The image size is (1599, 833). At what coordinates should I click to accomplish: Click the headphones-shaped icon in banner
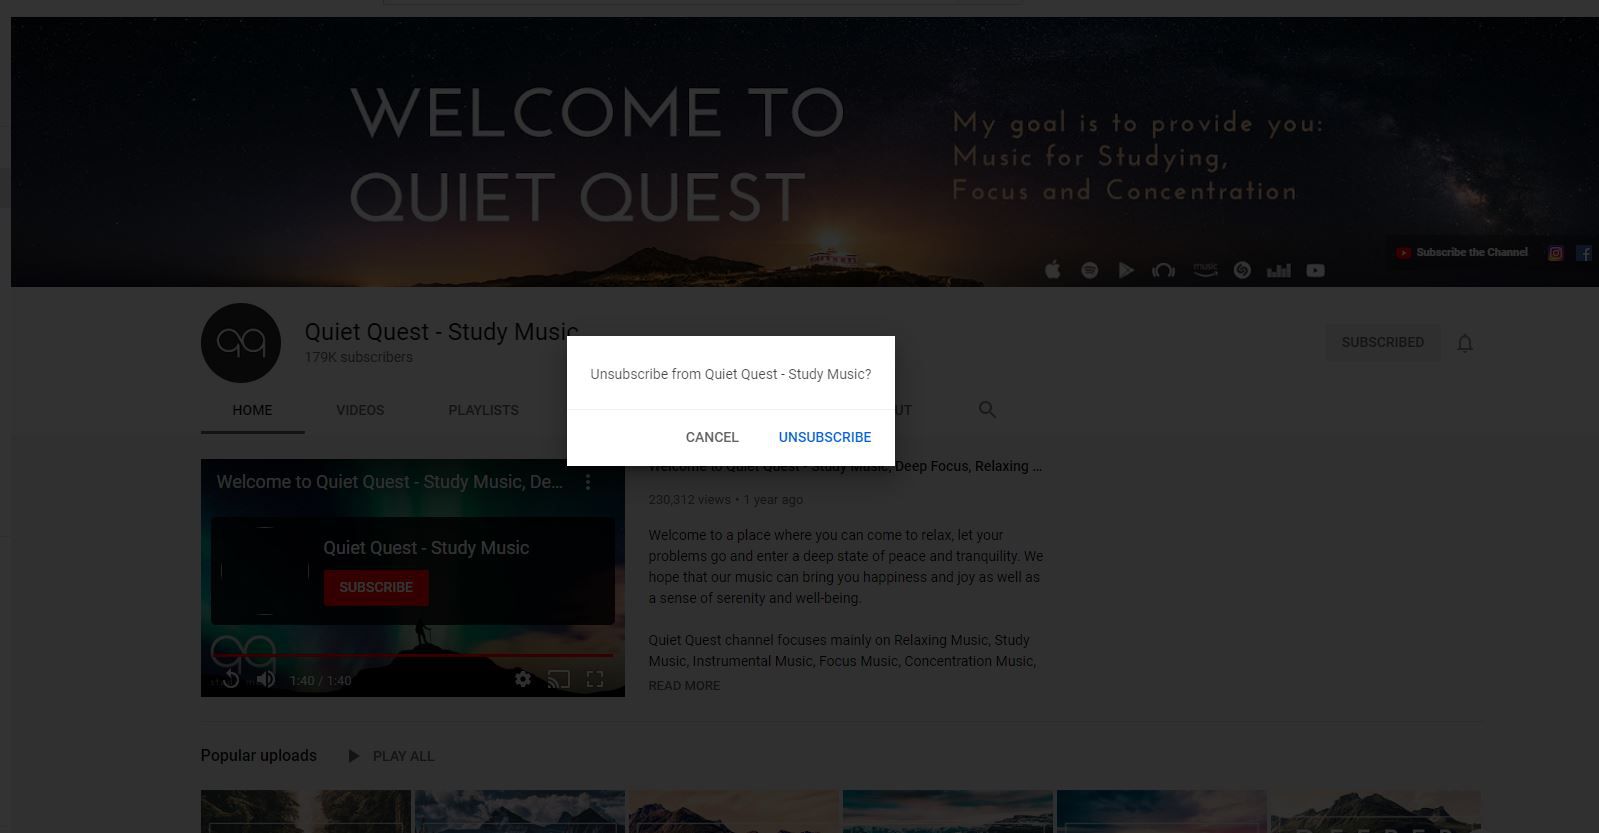1163,270
